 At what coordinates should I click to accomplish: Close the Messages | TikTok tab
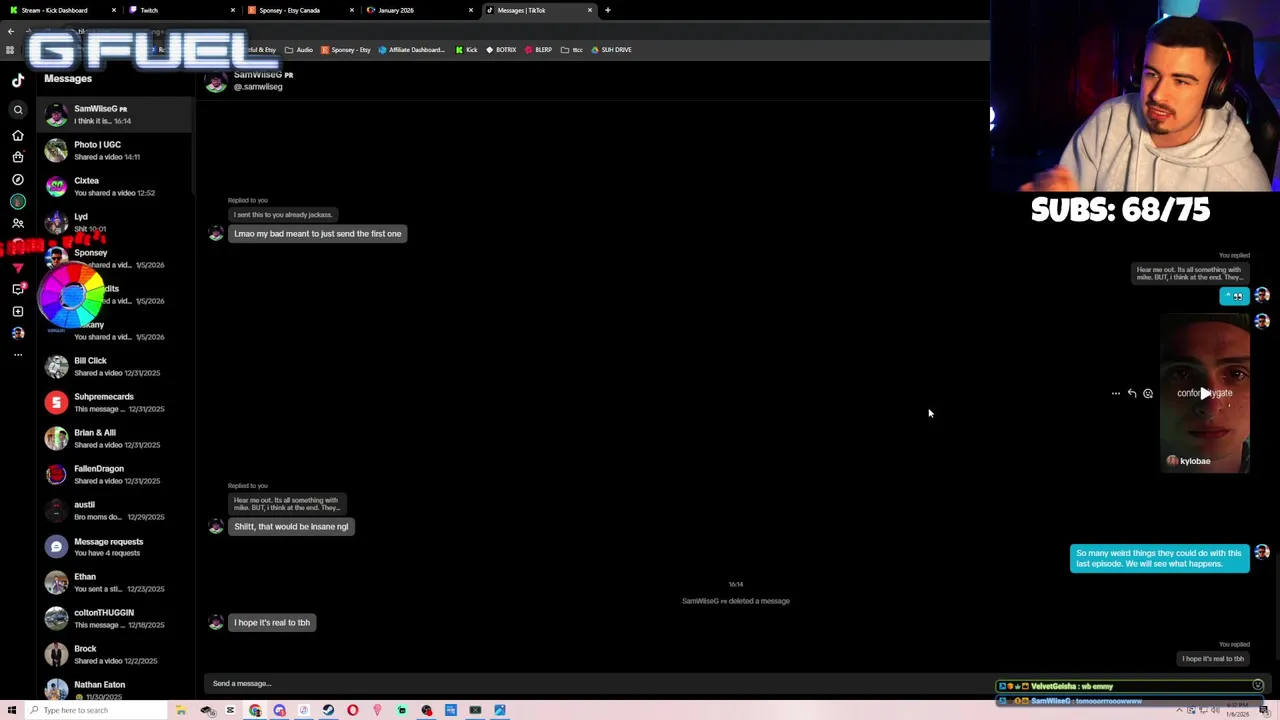pyautogui.click(x=590, y=10)
